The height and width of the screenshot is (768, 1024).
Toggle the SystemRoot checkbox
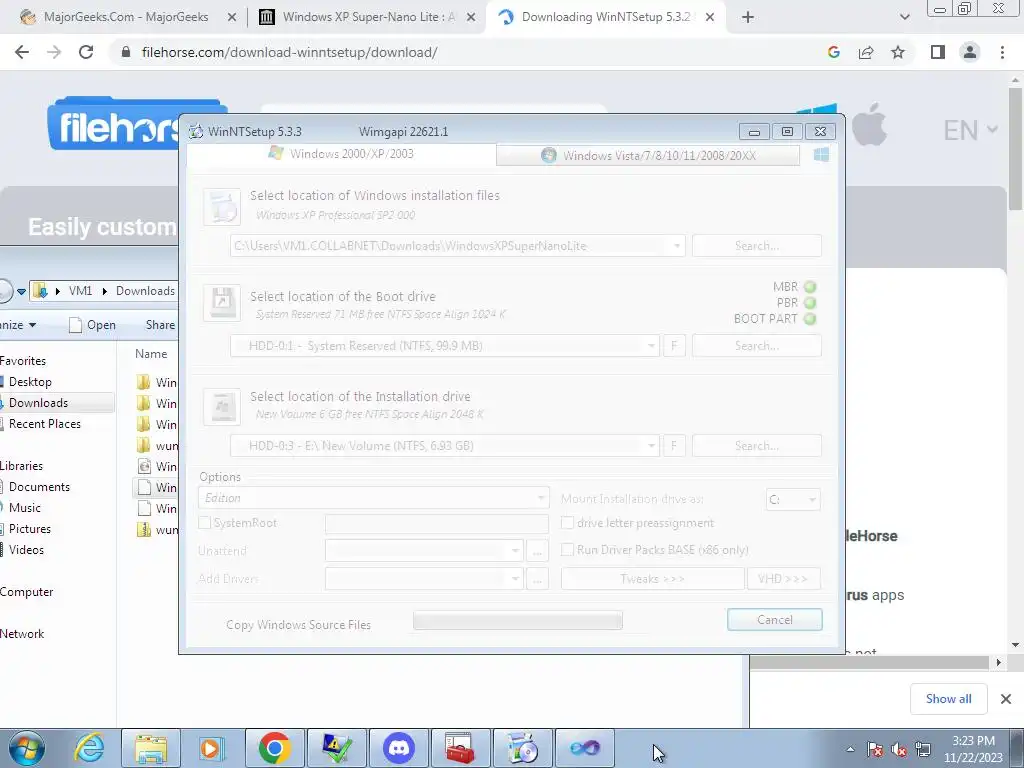tap(205, 522)
